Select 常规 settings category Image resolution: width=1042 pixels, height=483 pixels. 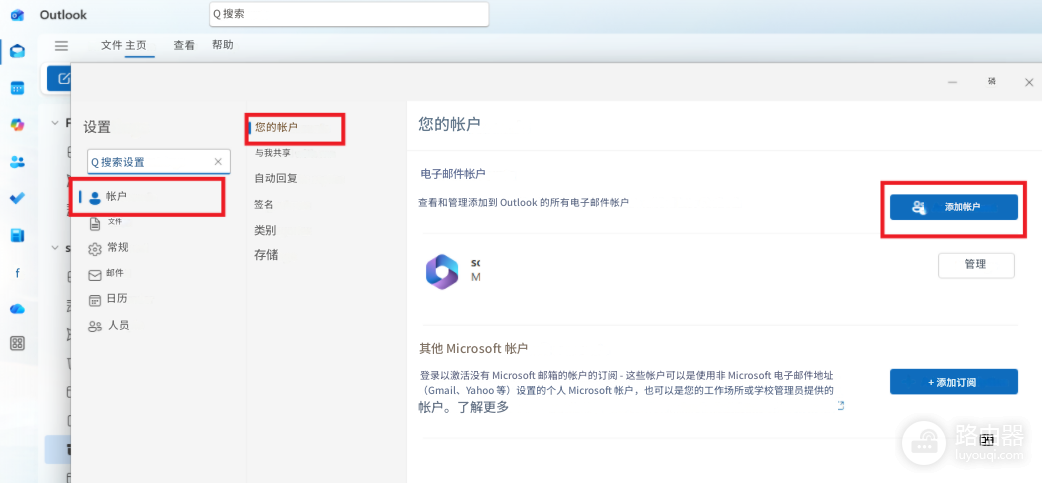coord(118,247)
